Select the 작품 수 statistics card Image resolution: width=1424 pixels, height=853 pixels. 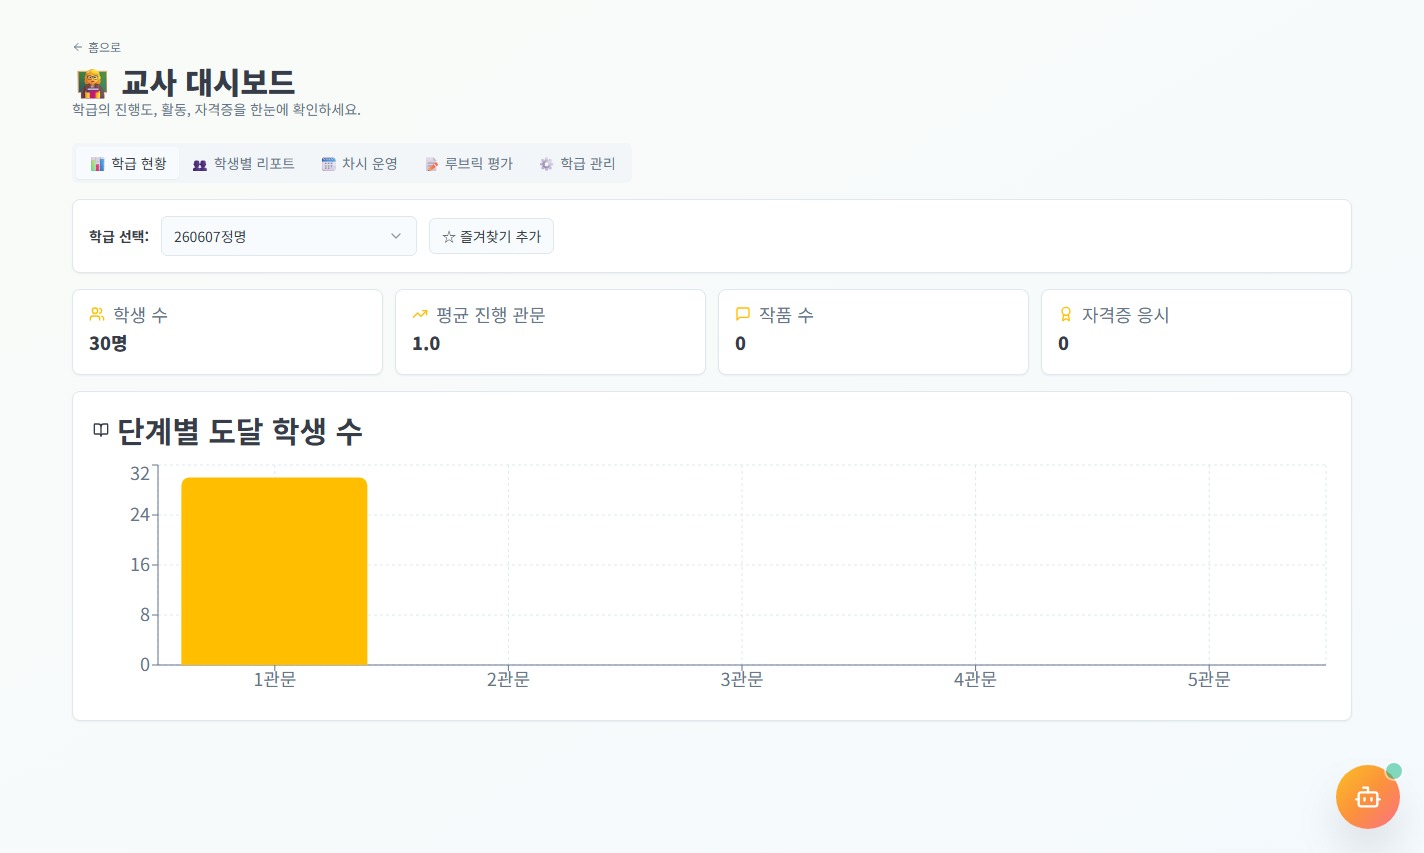coord(873,332)
